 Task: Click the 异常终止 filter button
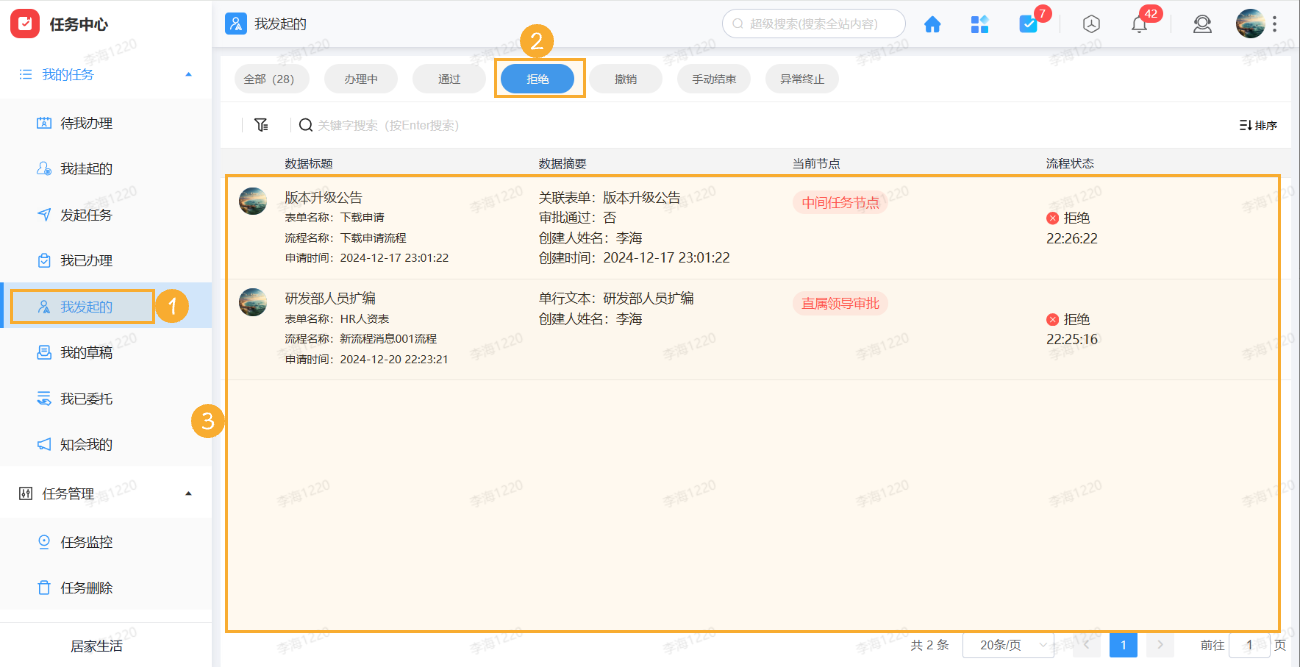pyautogui.click(x=801, y=78)
